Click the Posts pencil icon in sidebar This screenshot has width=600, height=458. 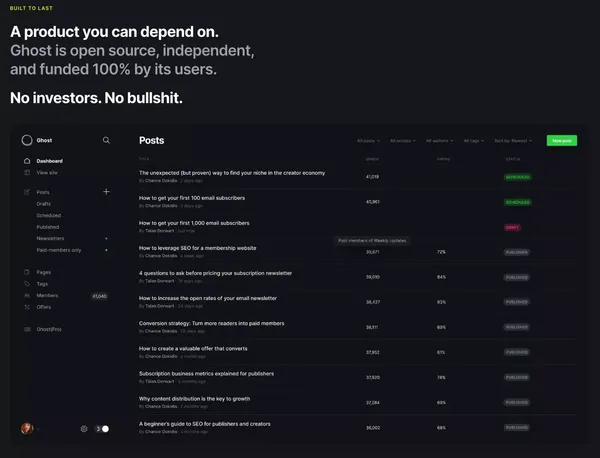(27, 192)
